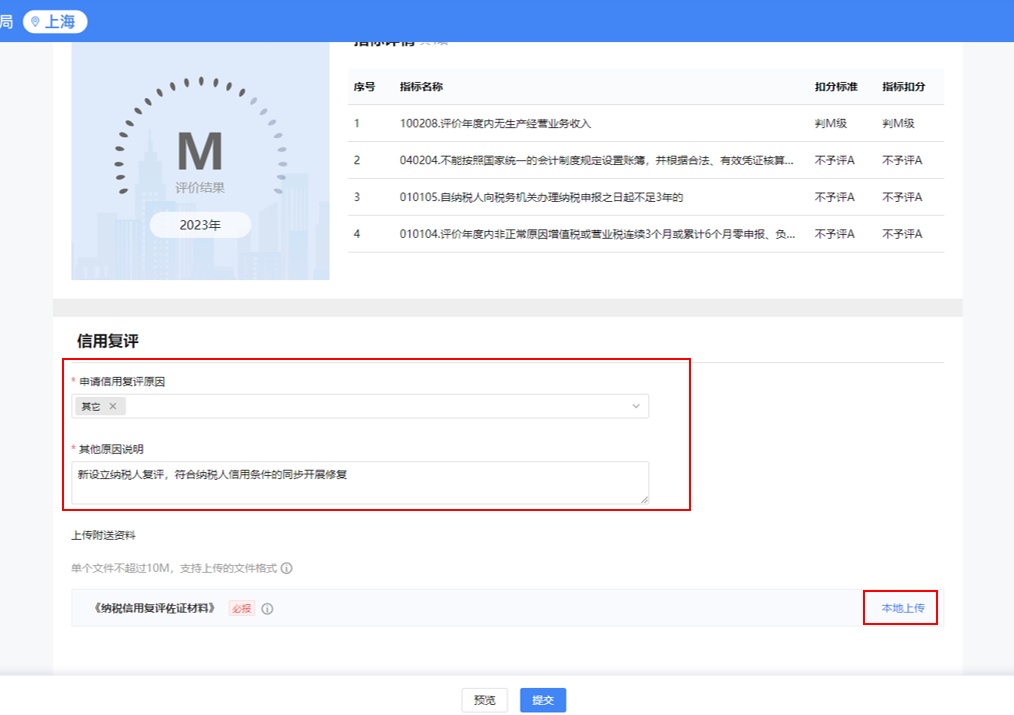
Task: Click the text area resize handle corner
Action: (x=644, y=499)
